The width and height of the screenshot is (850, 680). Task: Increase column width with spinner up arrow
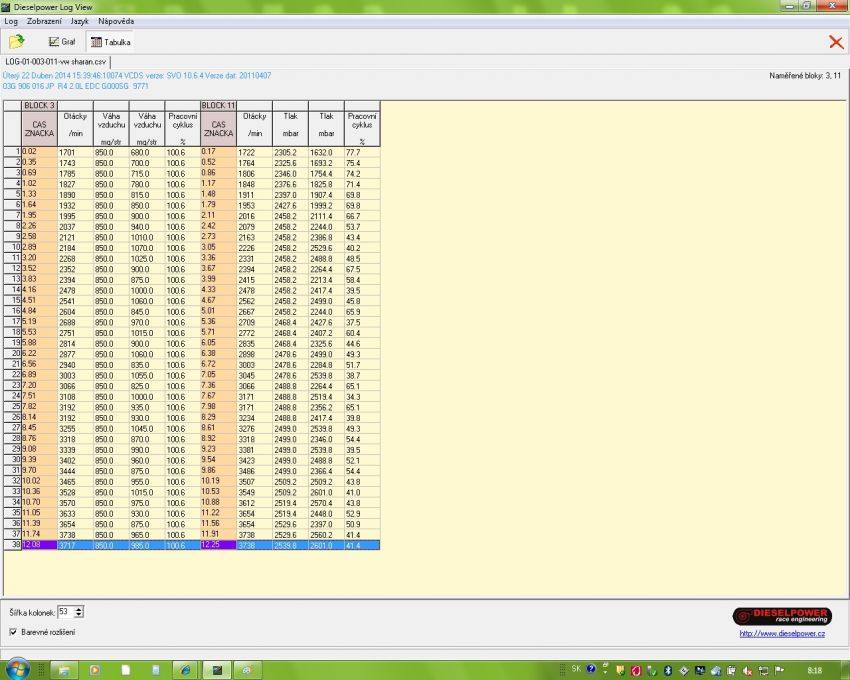(79, 609)
